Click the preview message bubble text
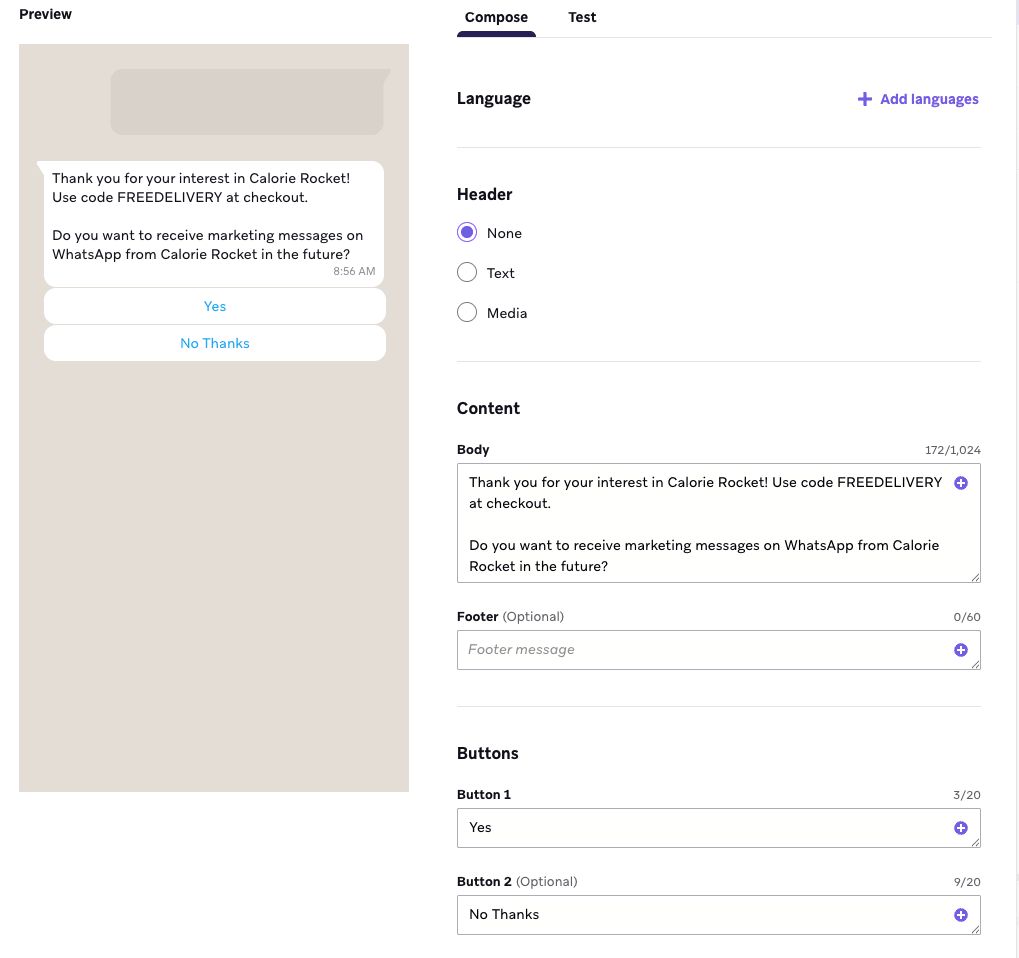The image size is (1019, 958). click(x=208, y=216)
